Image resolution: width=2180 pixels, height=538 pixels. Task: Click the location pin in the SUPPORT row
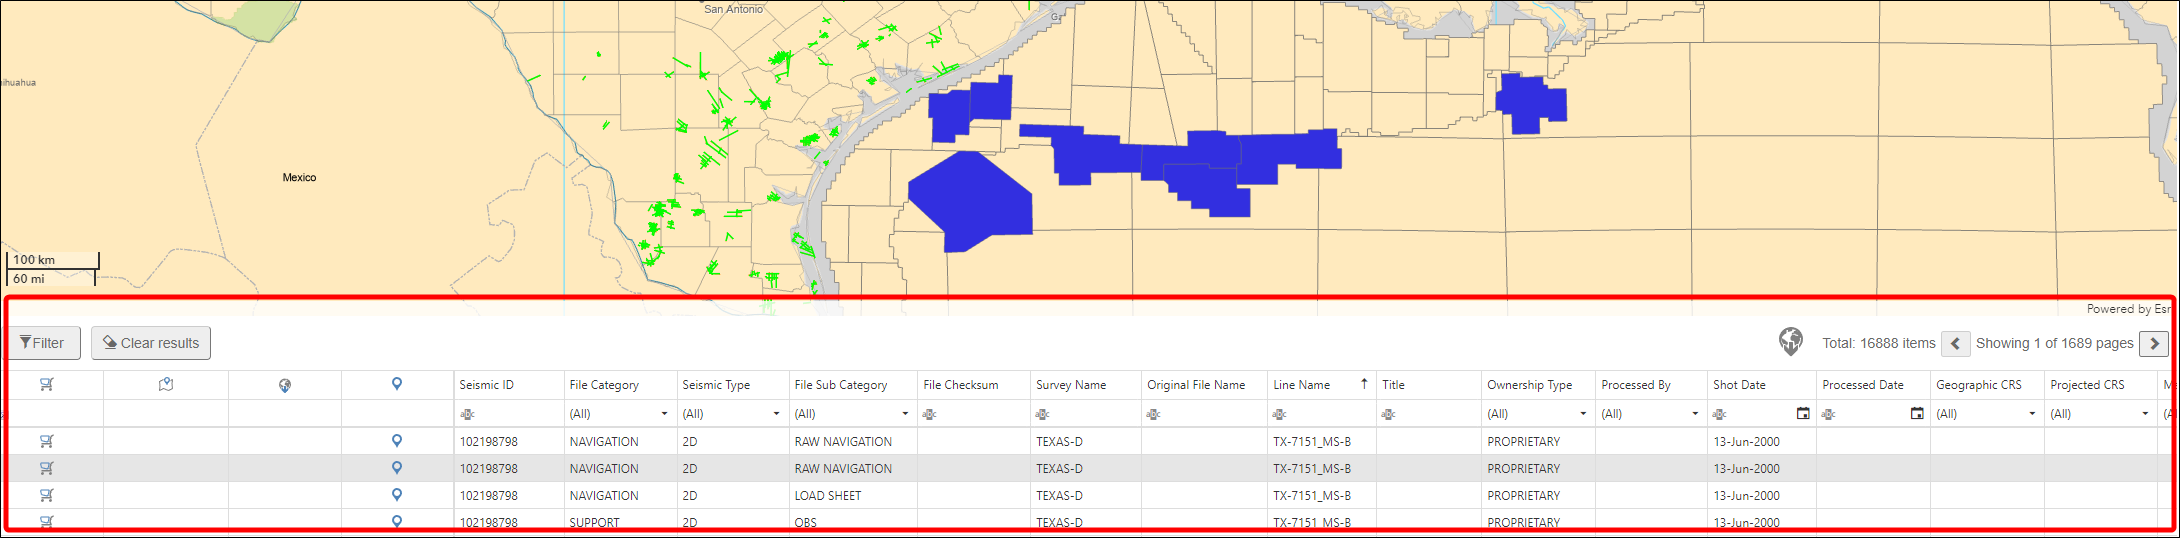click(x=397, y=521)
